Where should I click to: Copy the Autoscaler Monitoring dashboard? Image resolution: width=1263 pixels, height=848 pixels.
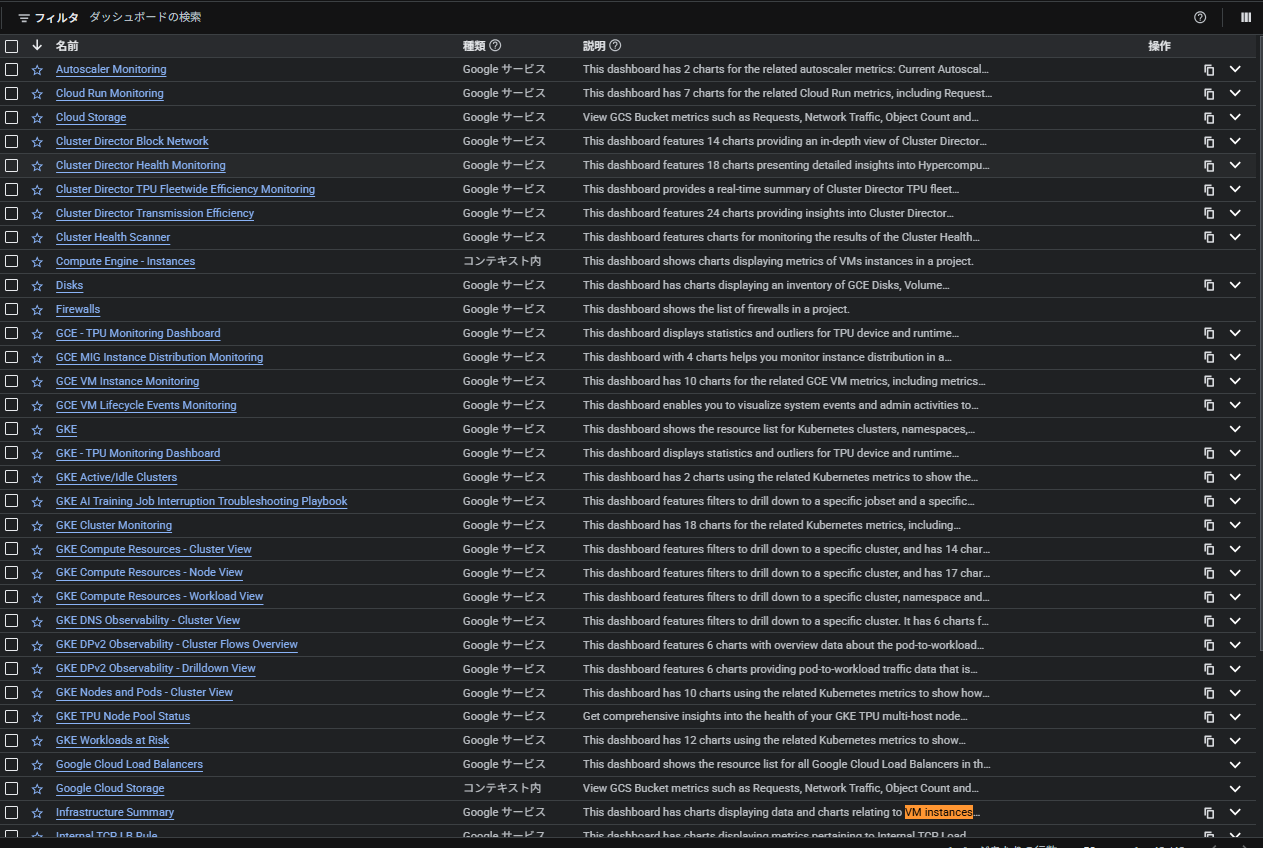pos(1209,70)
